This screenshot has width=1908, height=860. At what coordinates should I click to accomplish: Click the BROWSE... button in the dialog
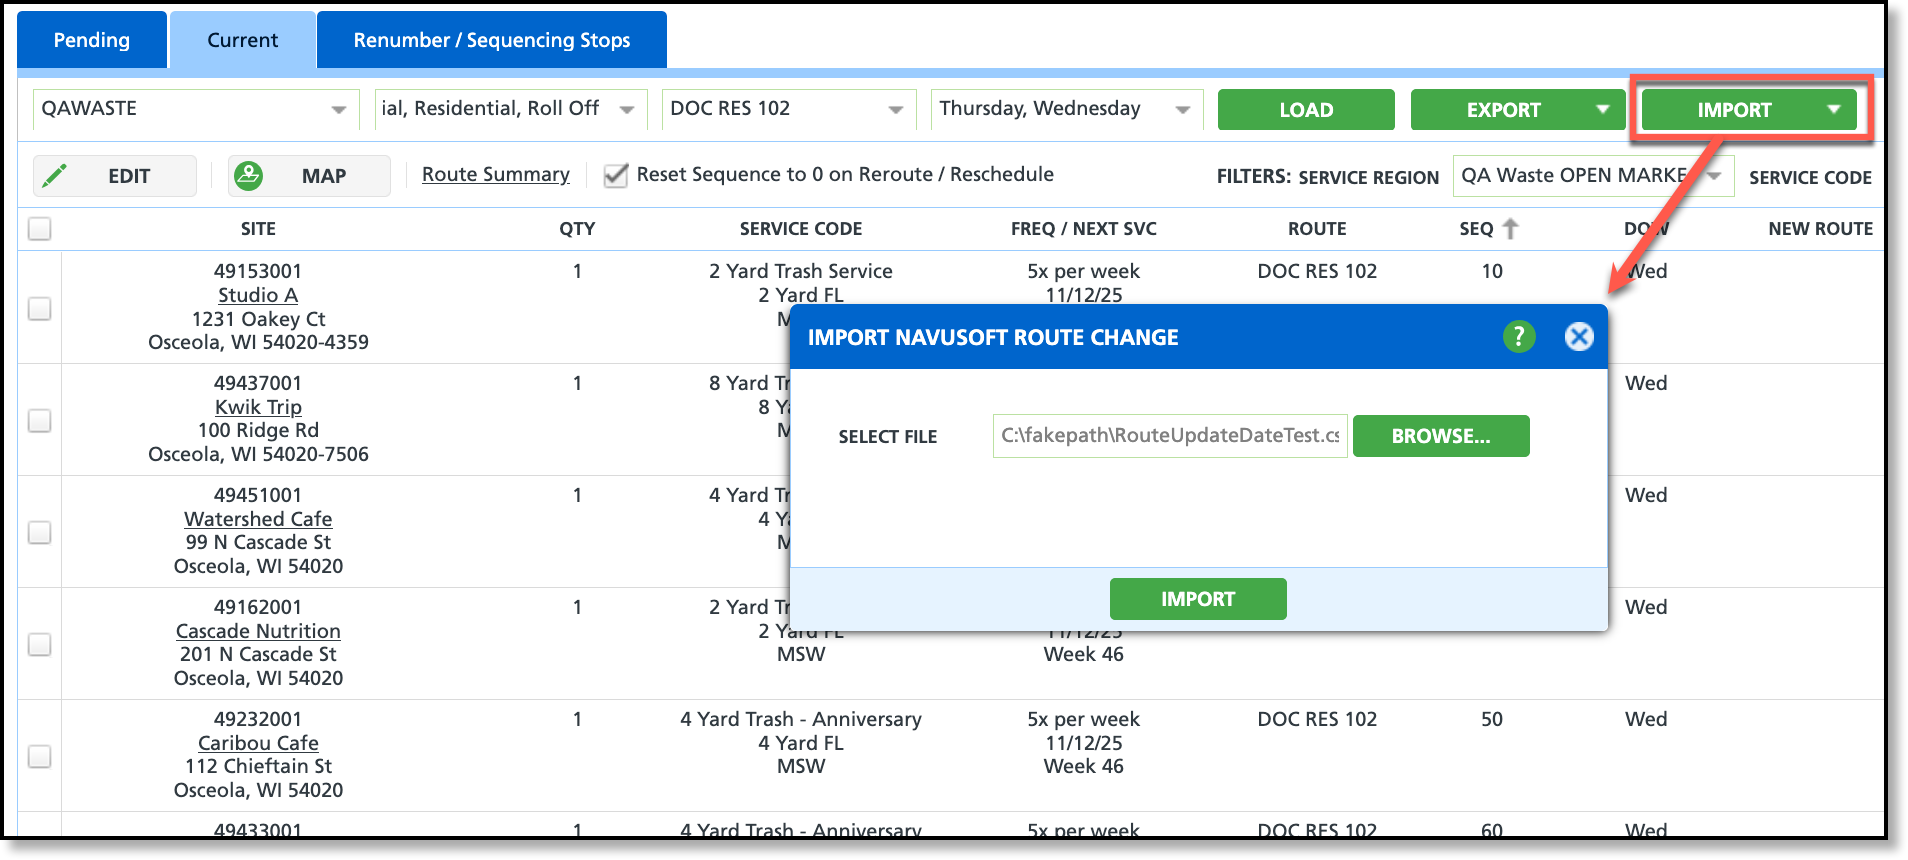1441,436
